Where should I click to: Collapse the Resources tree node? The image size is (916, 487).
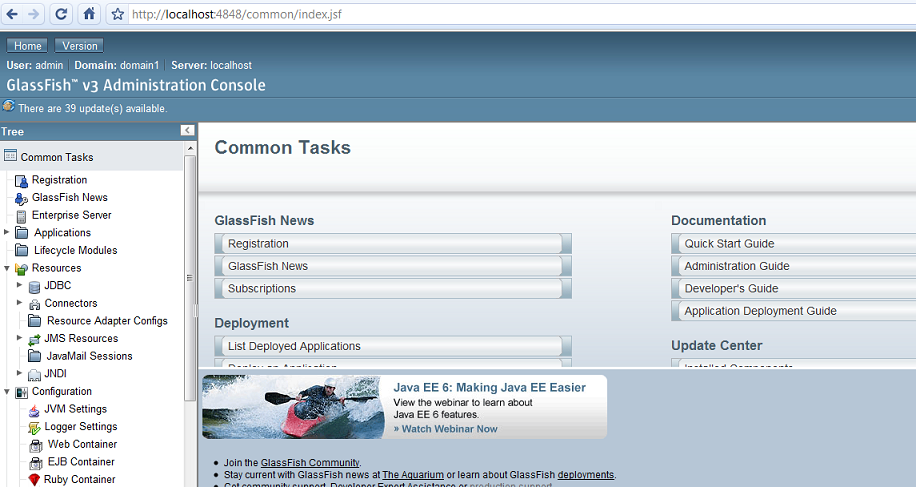pos(7,268)
